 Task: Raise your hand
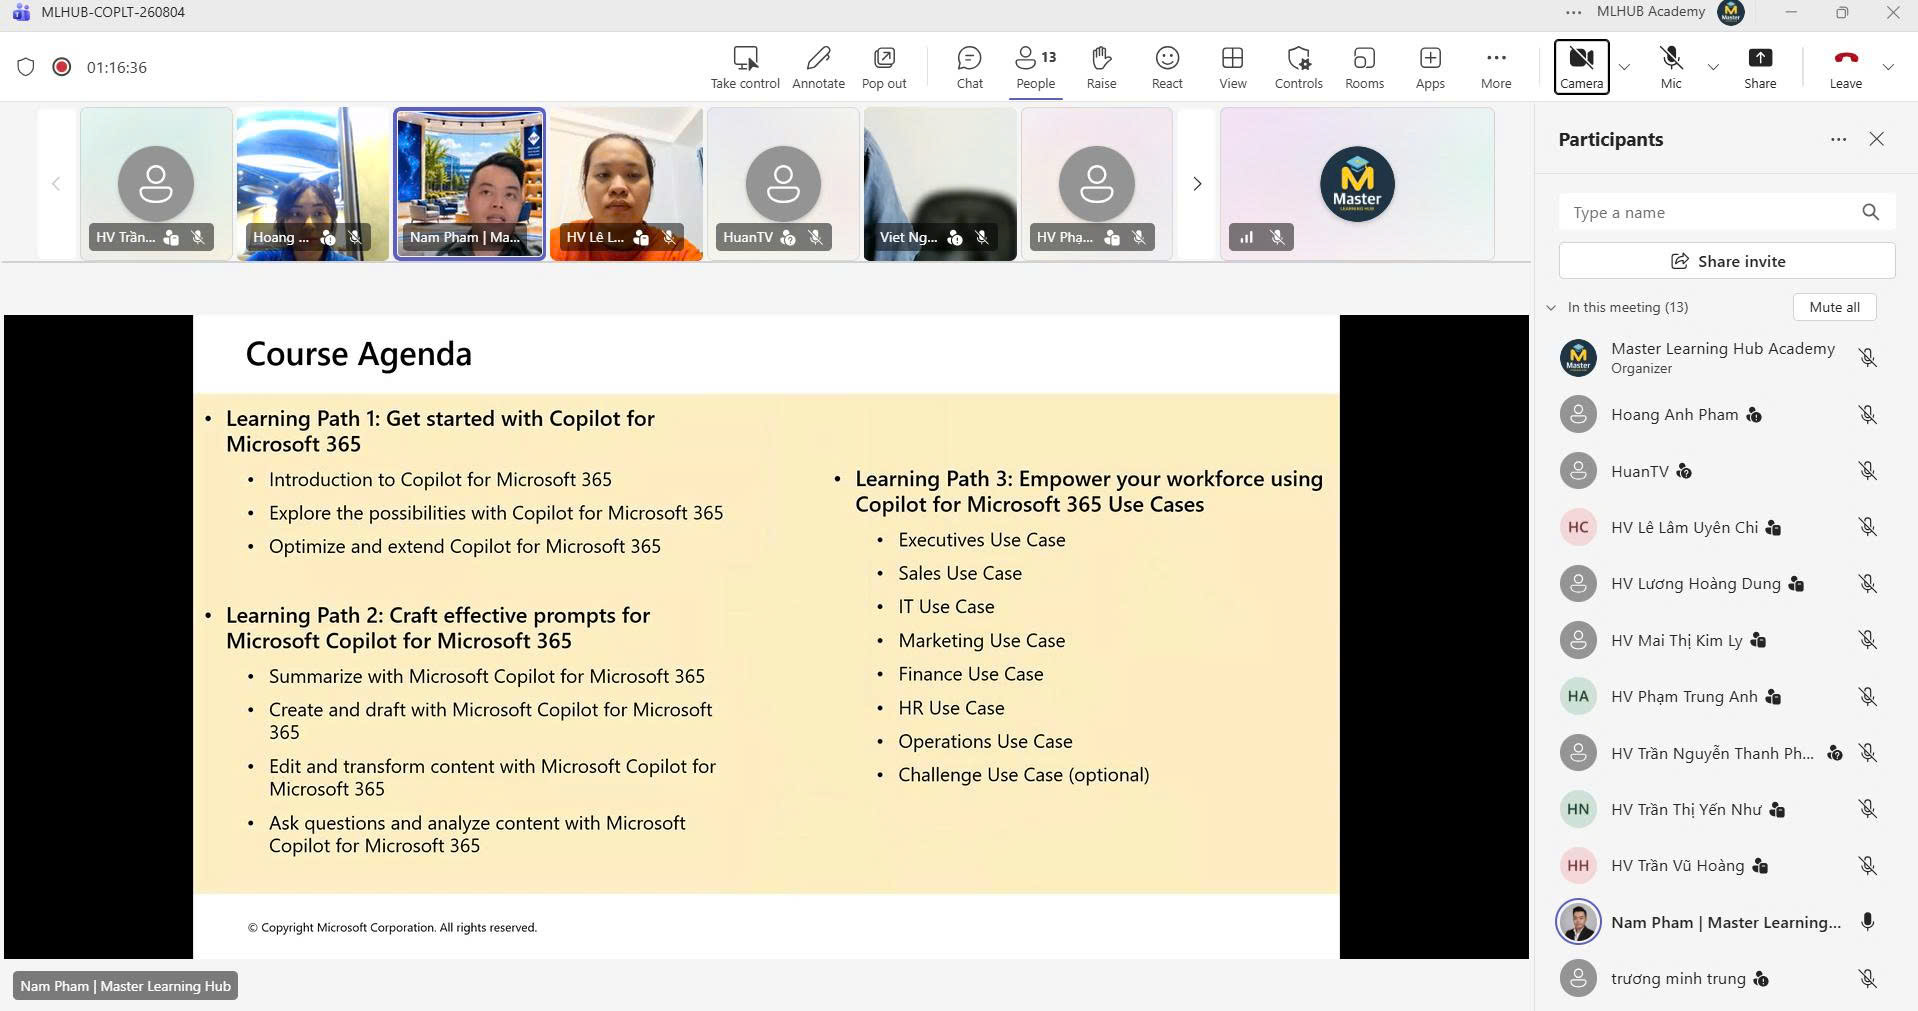click(1101, 67)
